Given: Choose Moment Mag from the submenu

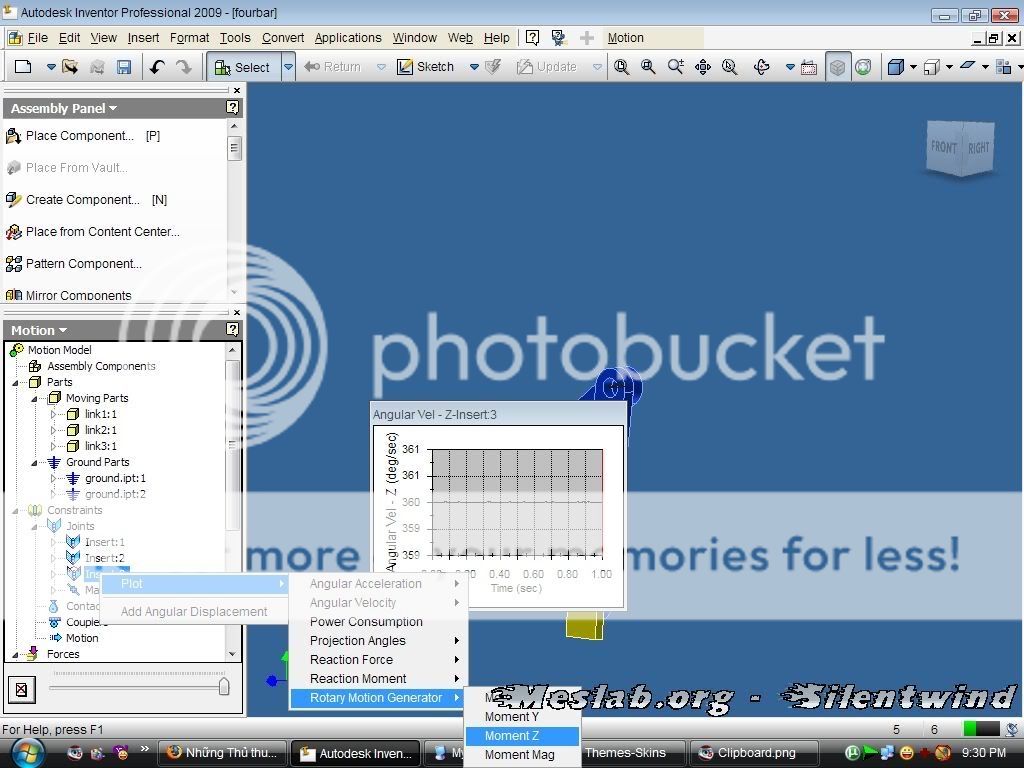Looking at the screenshot, I should click(522, 755).
